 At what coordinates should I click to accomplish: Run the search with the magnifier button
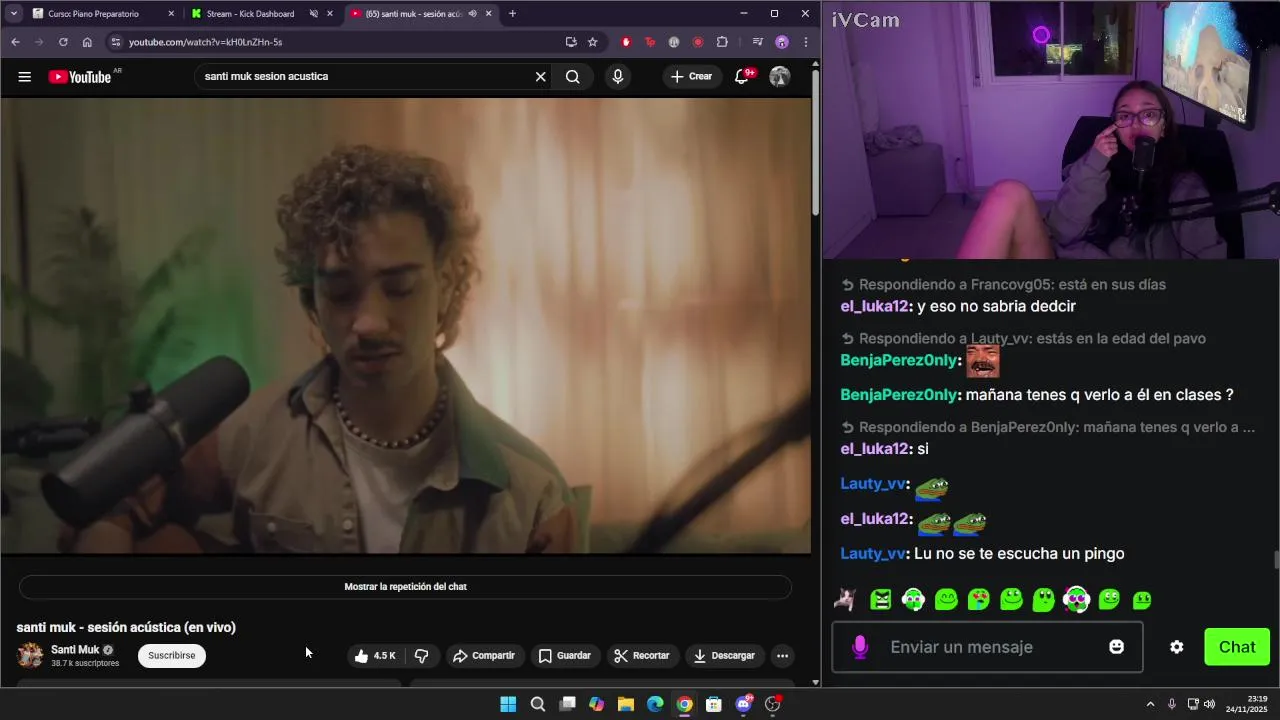point(573,76)
